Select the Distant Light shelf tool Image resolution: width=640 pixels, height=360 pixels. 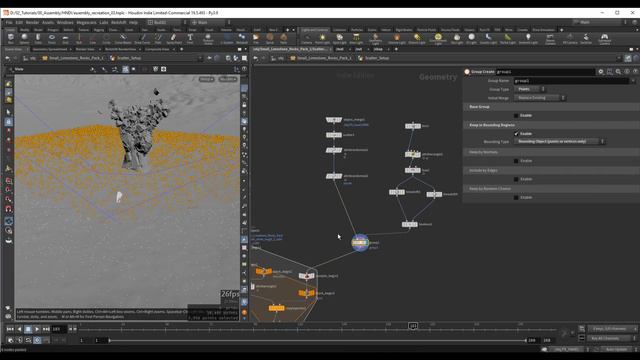point(417,39)
